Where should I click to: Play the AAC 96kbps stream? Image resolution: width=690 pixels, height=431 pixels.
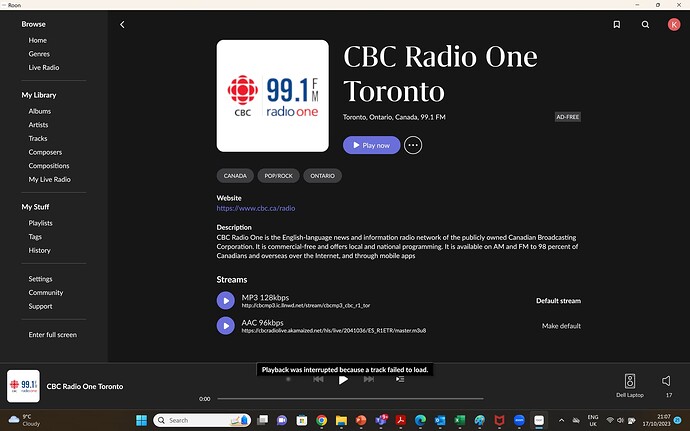(225, 326)
